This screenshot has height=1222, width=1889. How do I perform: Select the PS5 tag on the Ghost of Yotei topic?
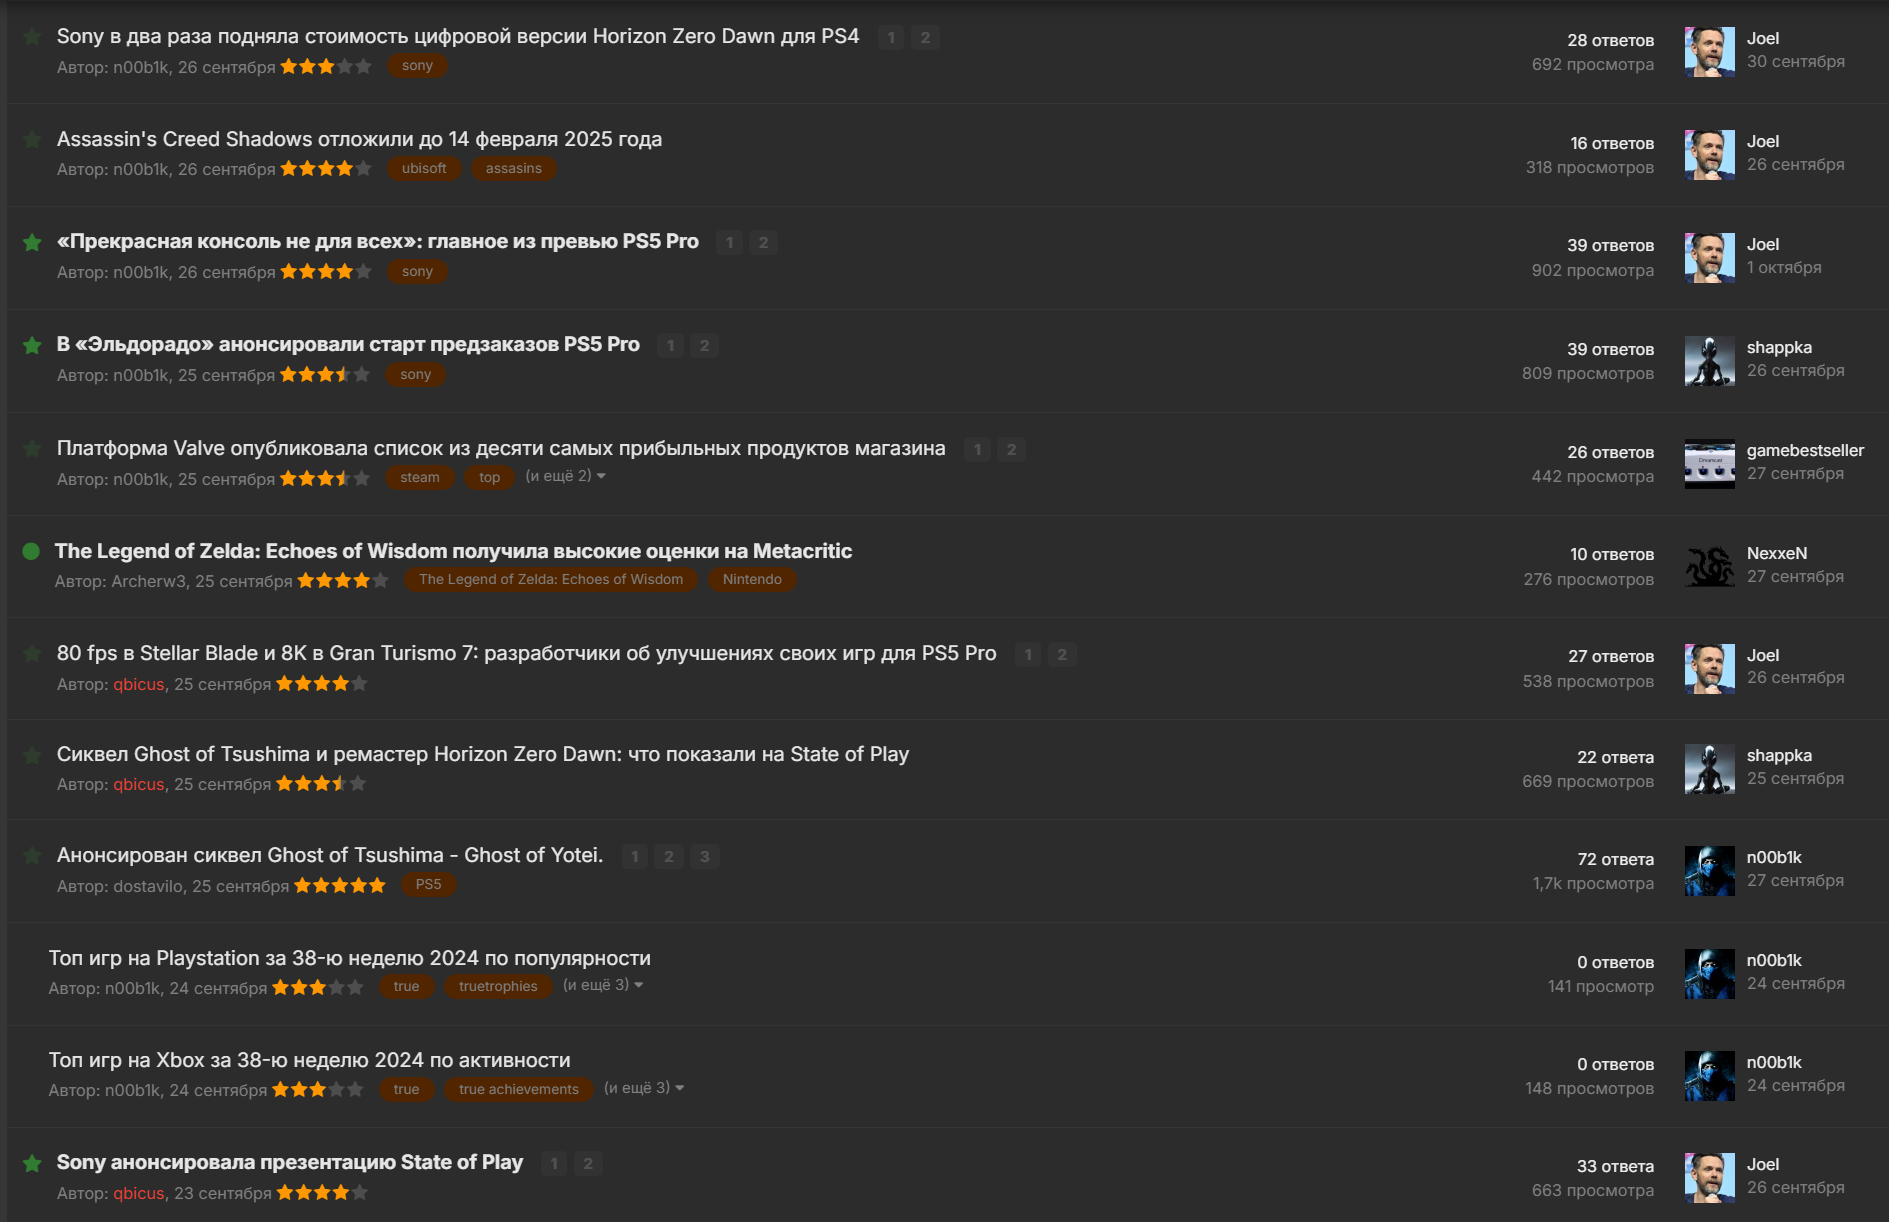point(428,885)
